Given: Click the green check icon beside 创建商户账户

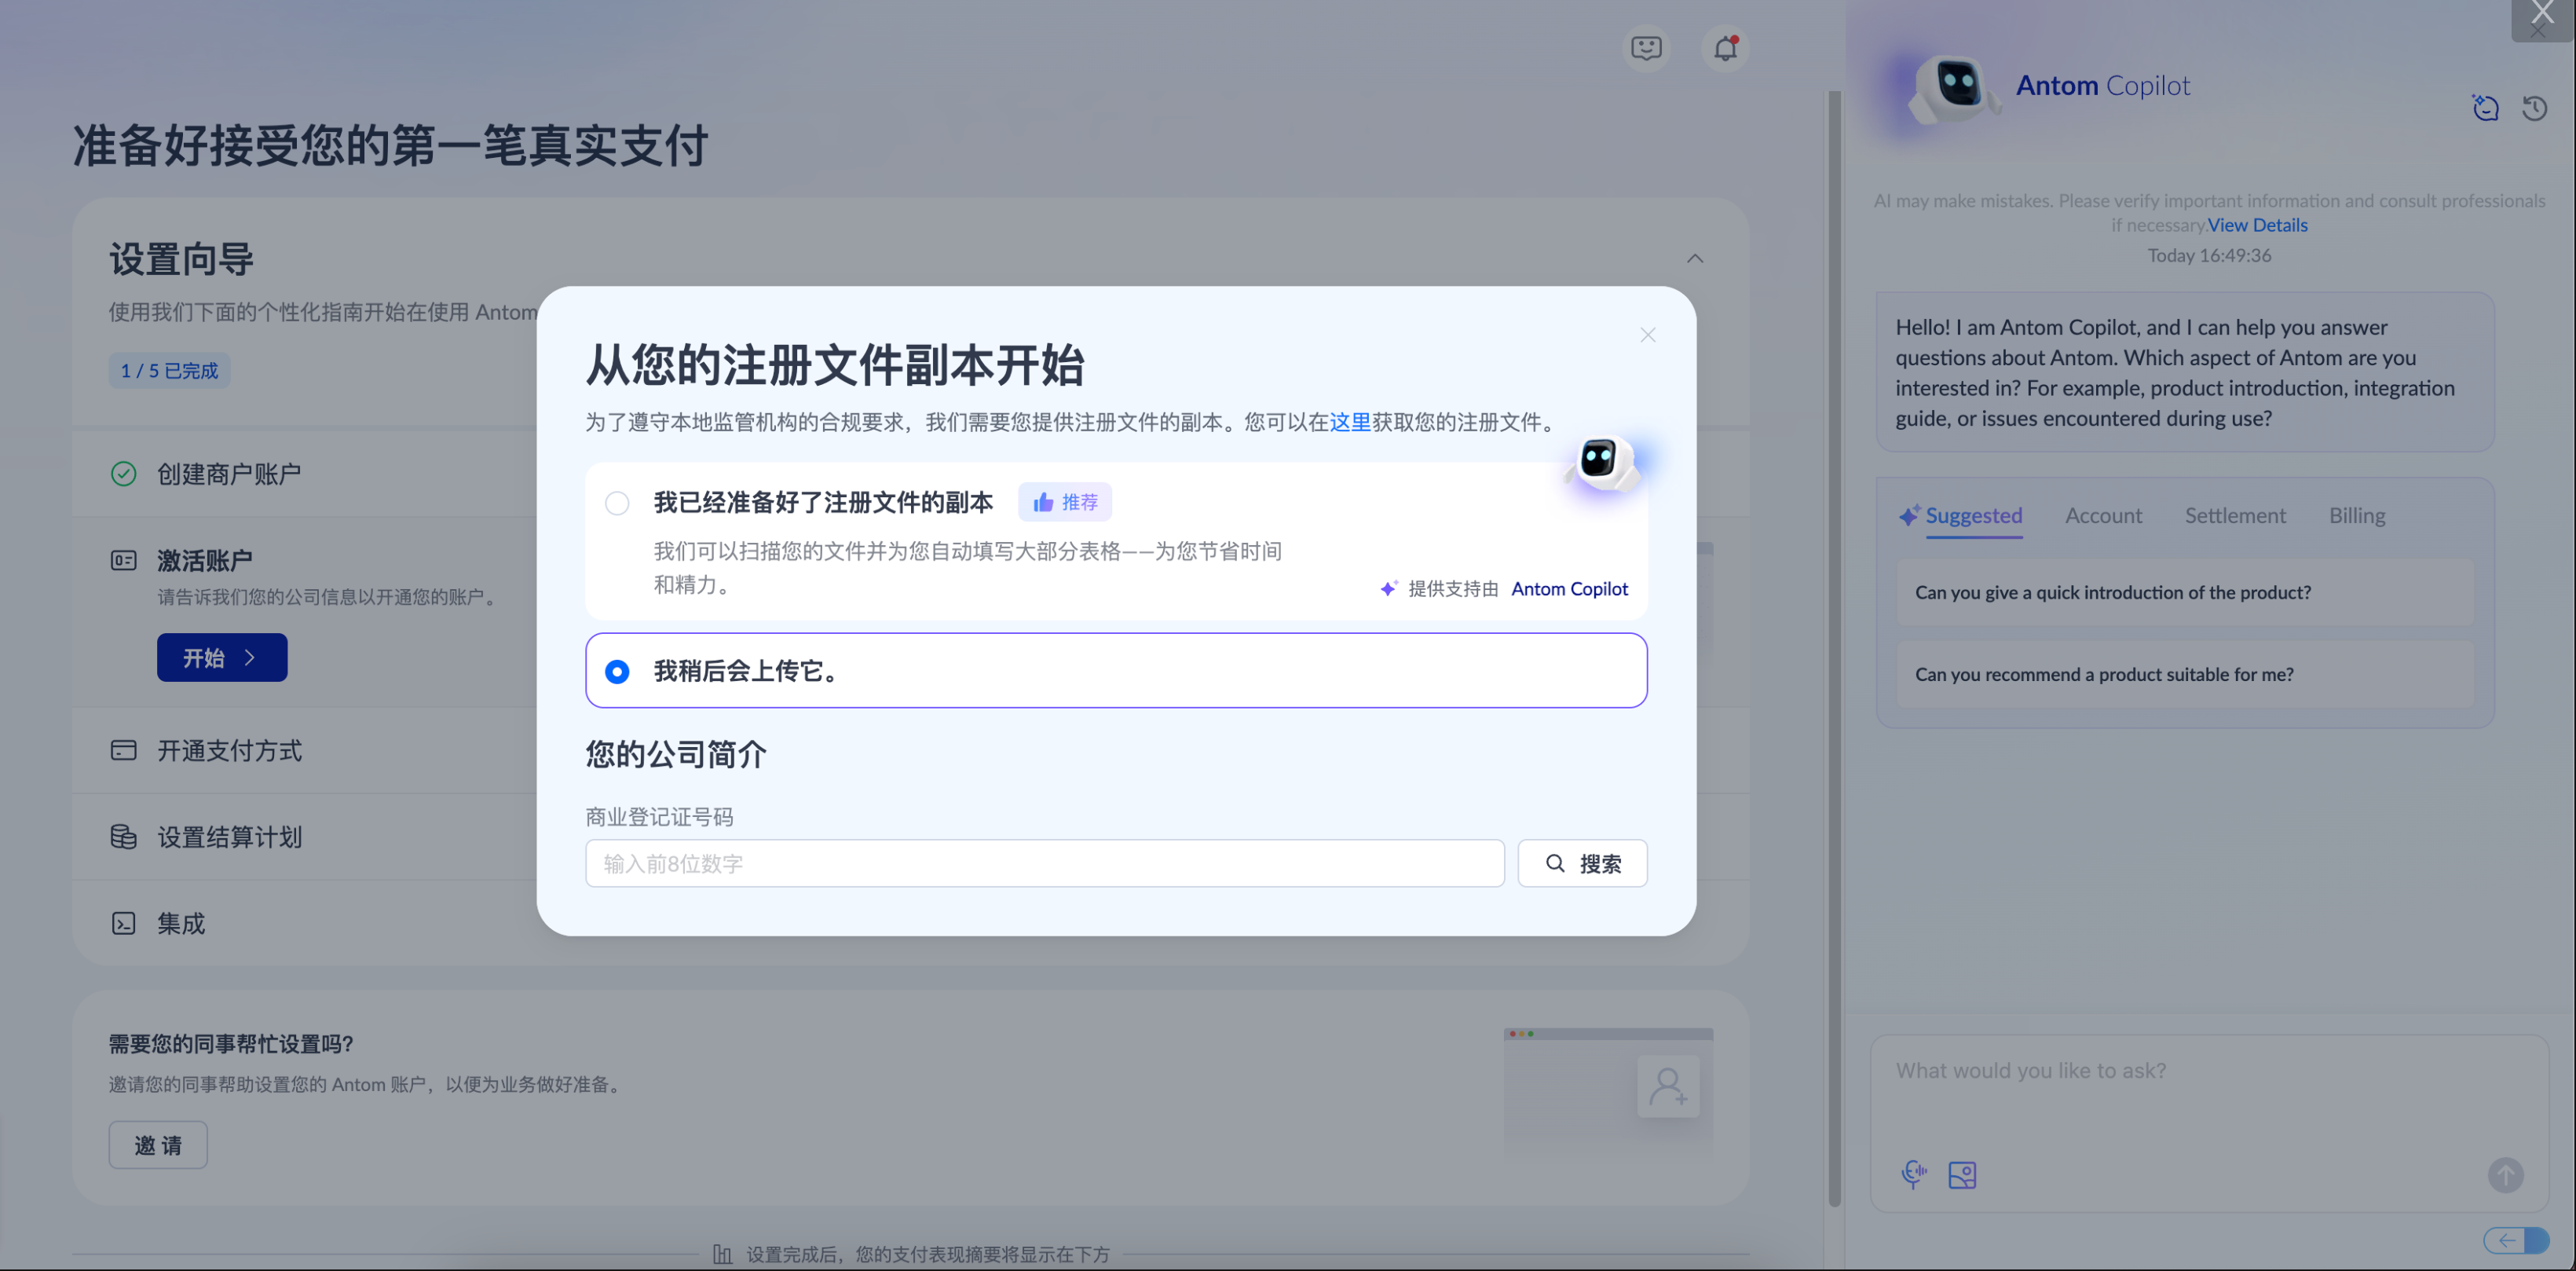Looking at the screenshot, I should (x=123, y=474).
